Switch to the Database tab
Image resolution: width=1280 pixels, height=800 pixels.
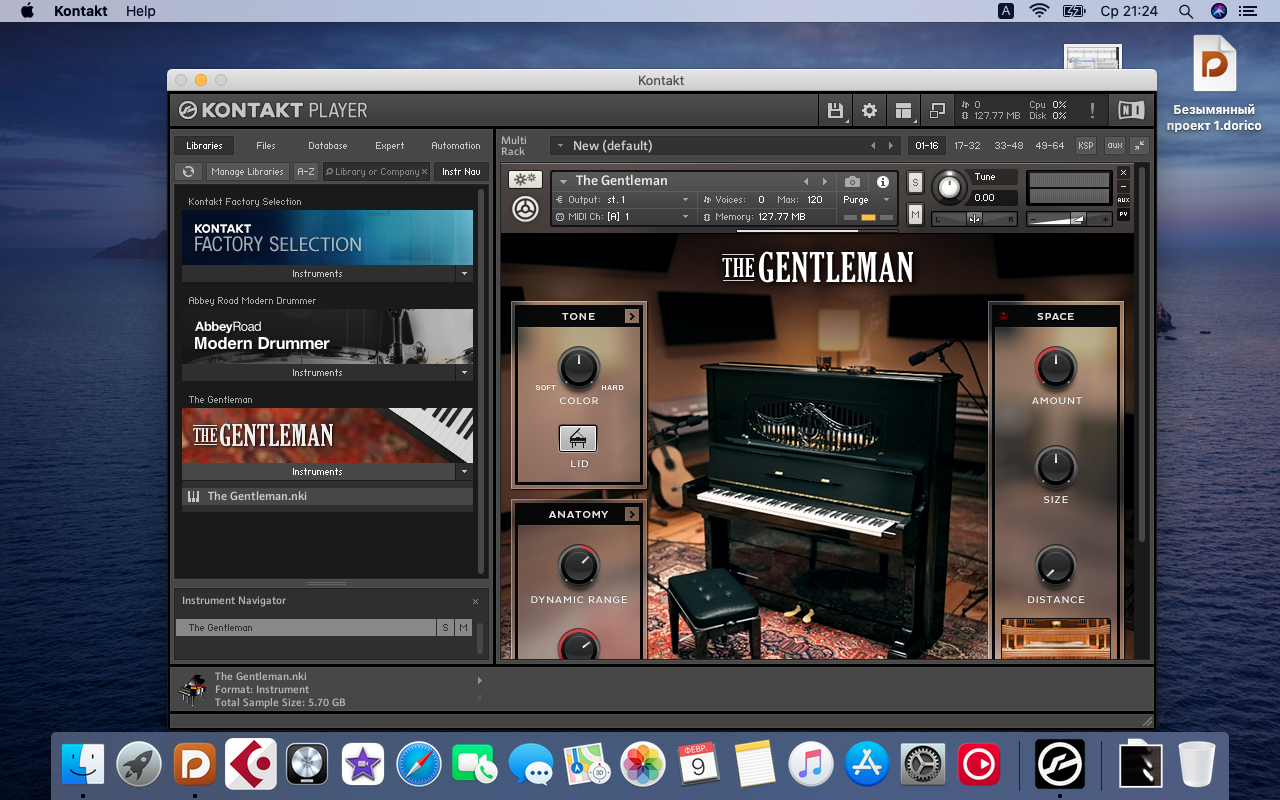click(327, 146)
